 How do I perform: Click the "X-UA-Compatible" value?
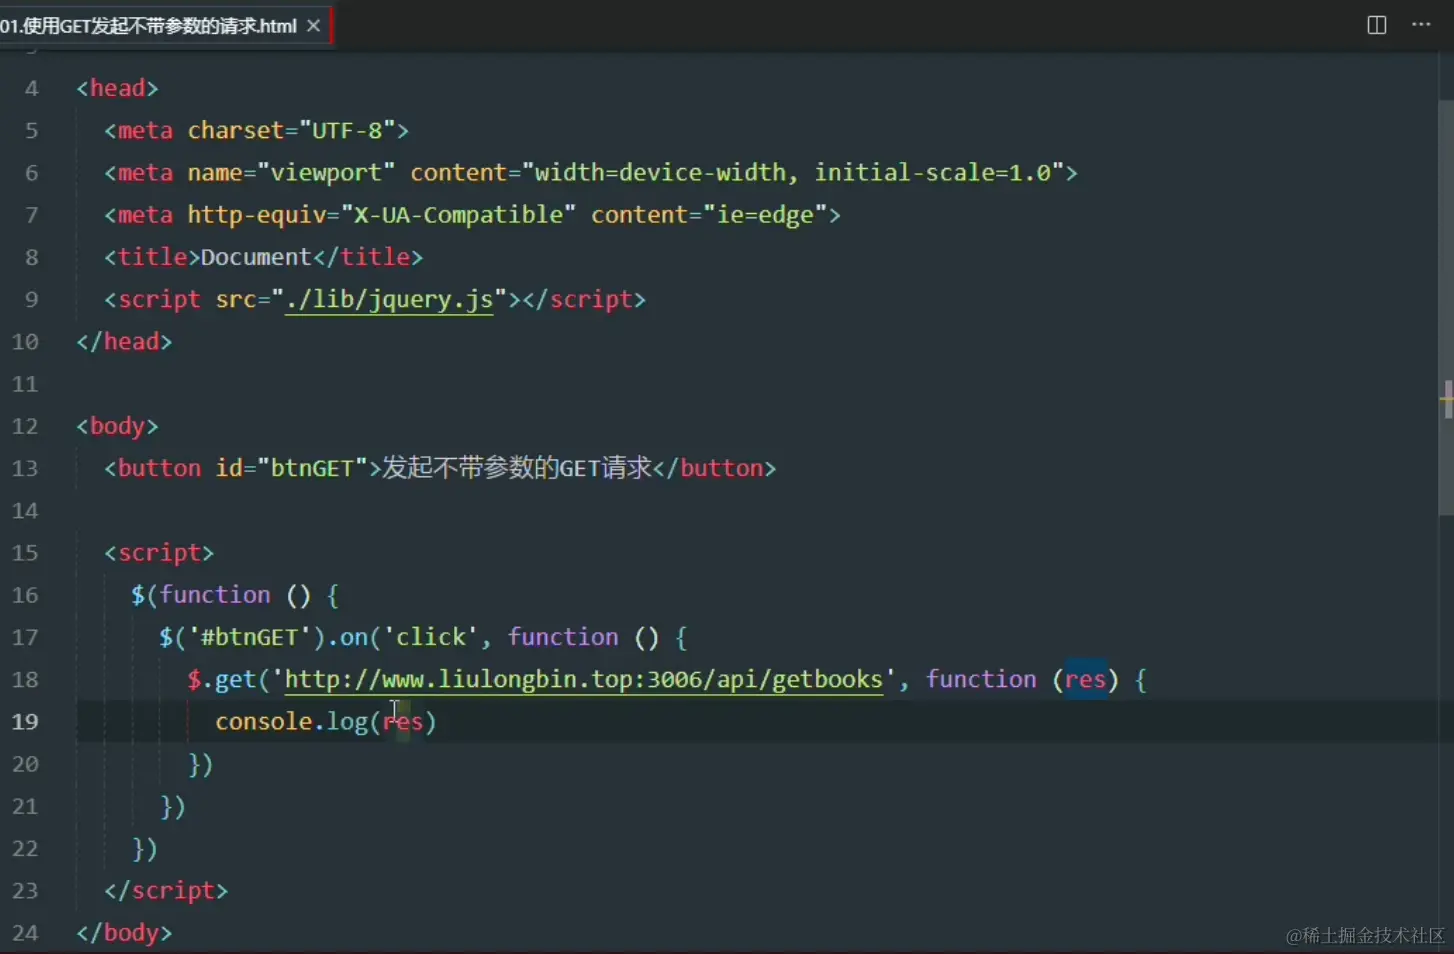click(x=459, y=215)
